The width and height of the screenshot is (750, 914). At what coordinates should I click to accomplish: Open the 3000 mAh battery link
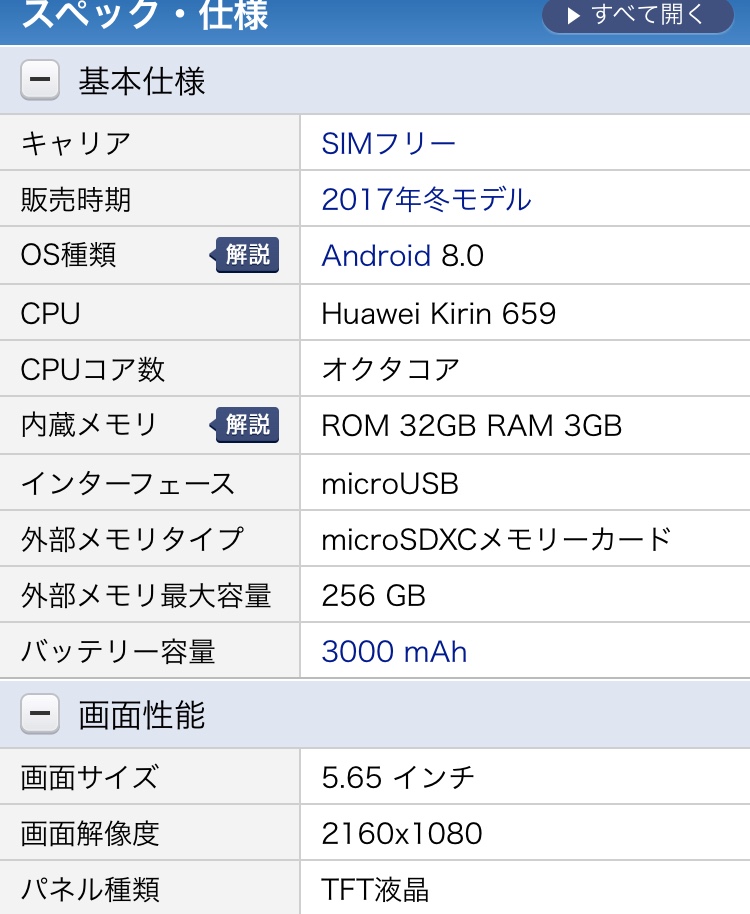[394, 652]
